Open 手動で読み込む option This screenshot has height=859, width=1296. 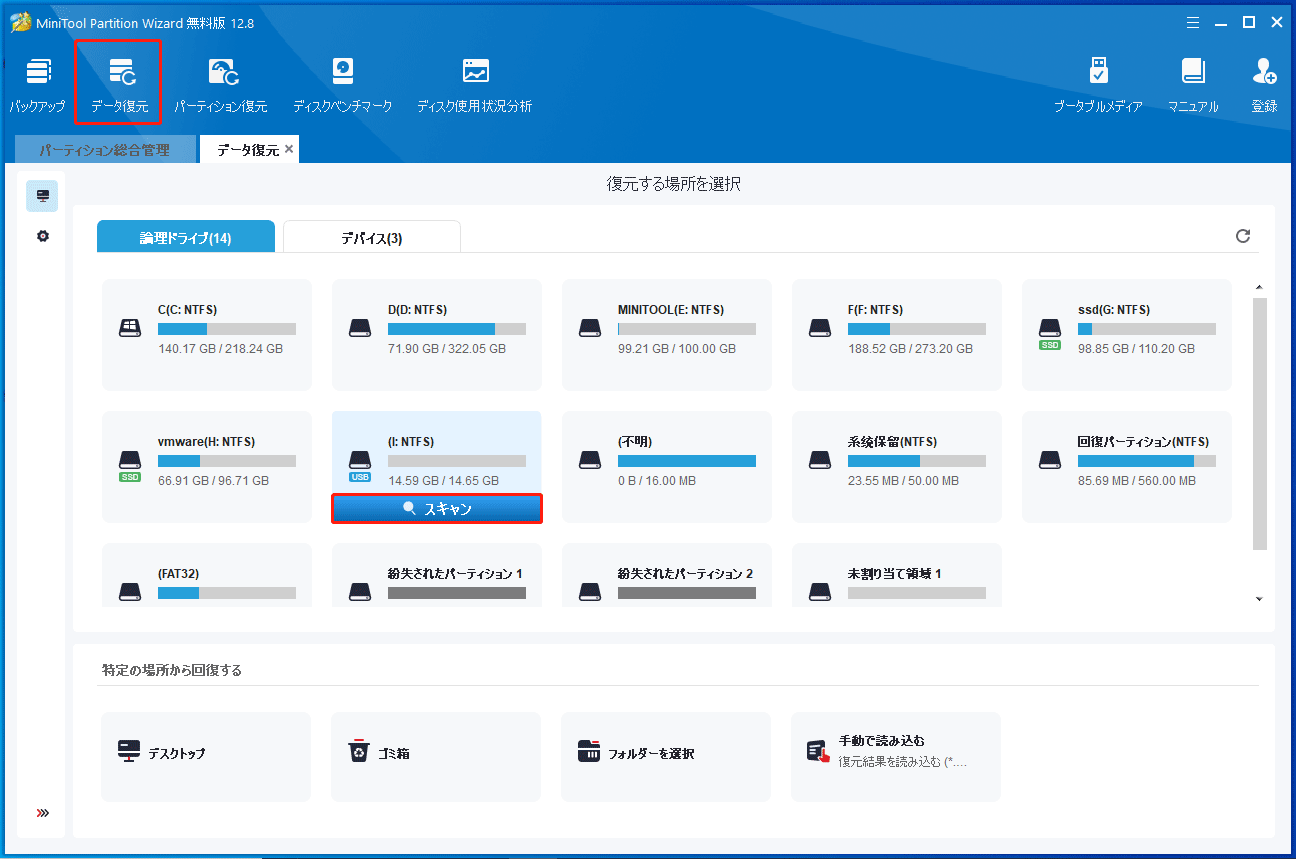(896, 757)
